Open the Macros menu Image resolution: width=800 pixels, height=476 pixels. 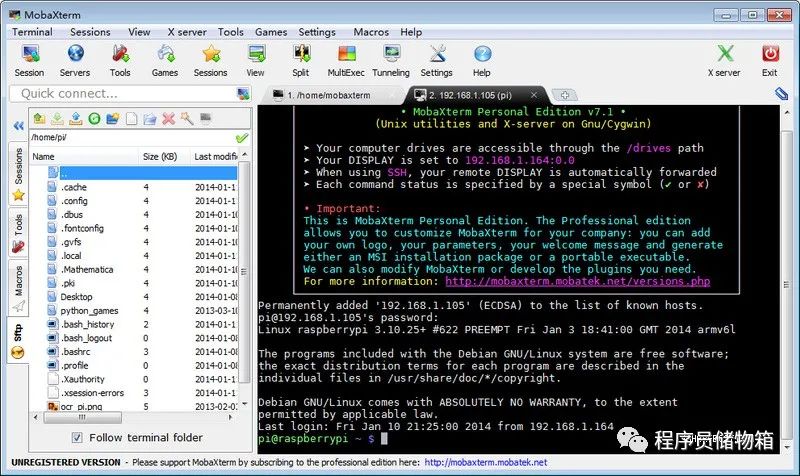tap(371, 32)
